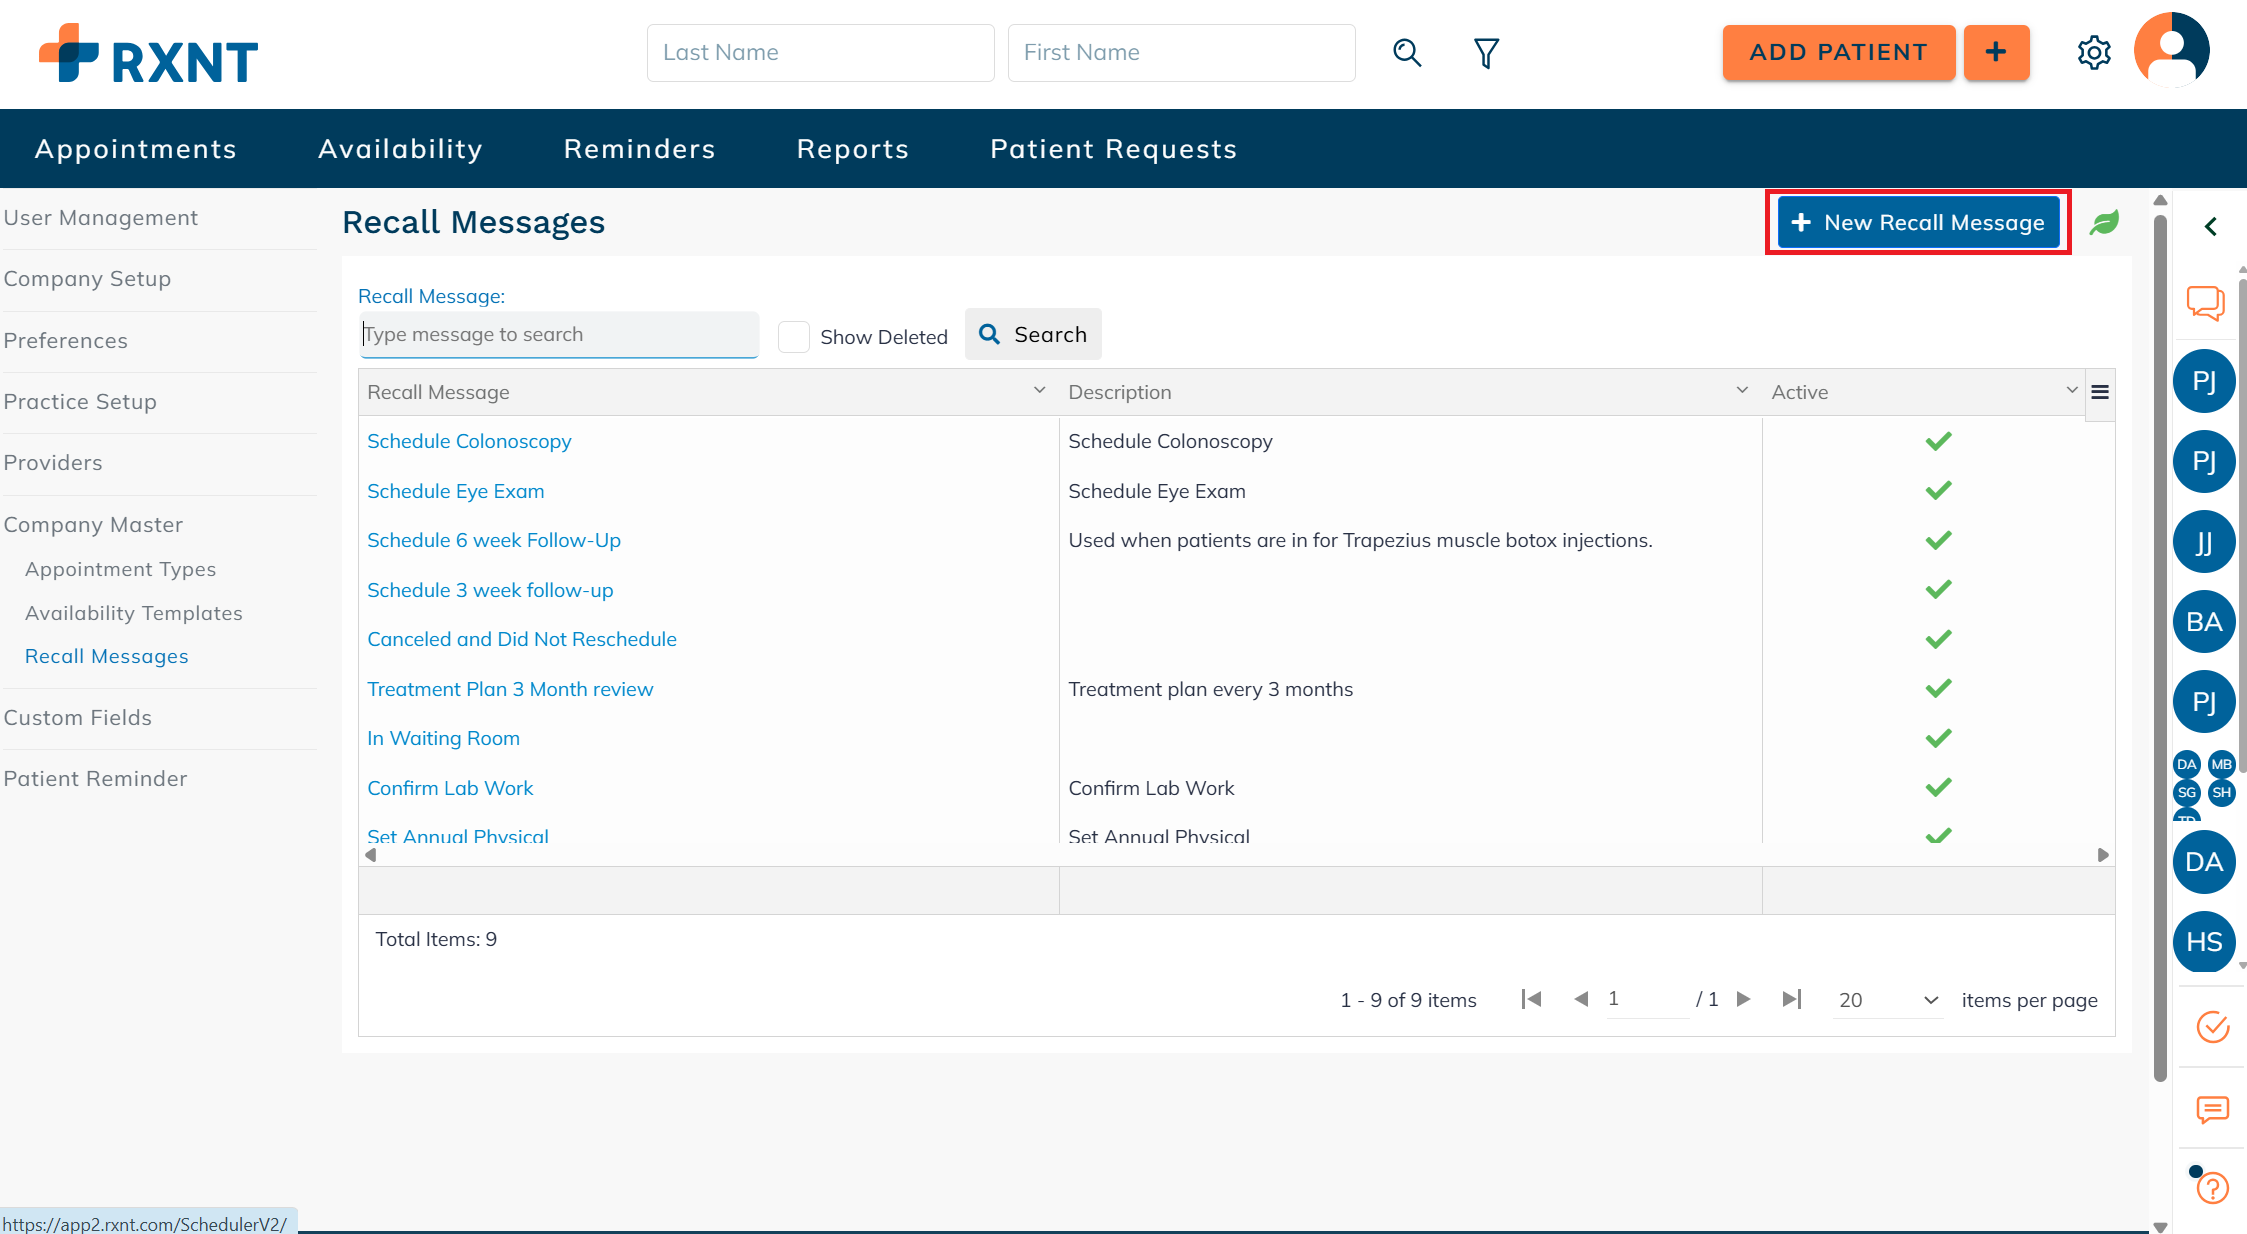Open the patient filter funnel icon
Image resolution: width=2247 pixels, height=1234 pixels.
pos(1486,53)
